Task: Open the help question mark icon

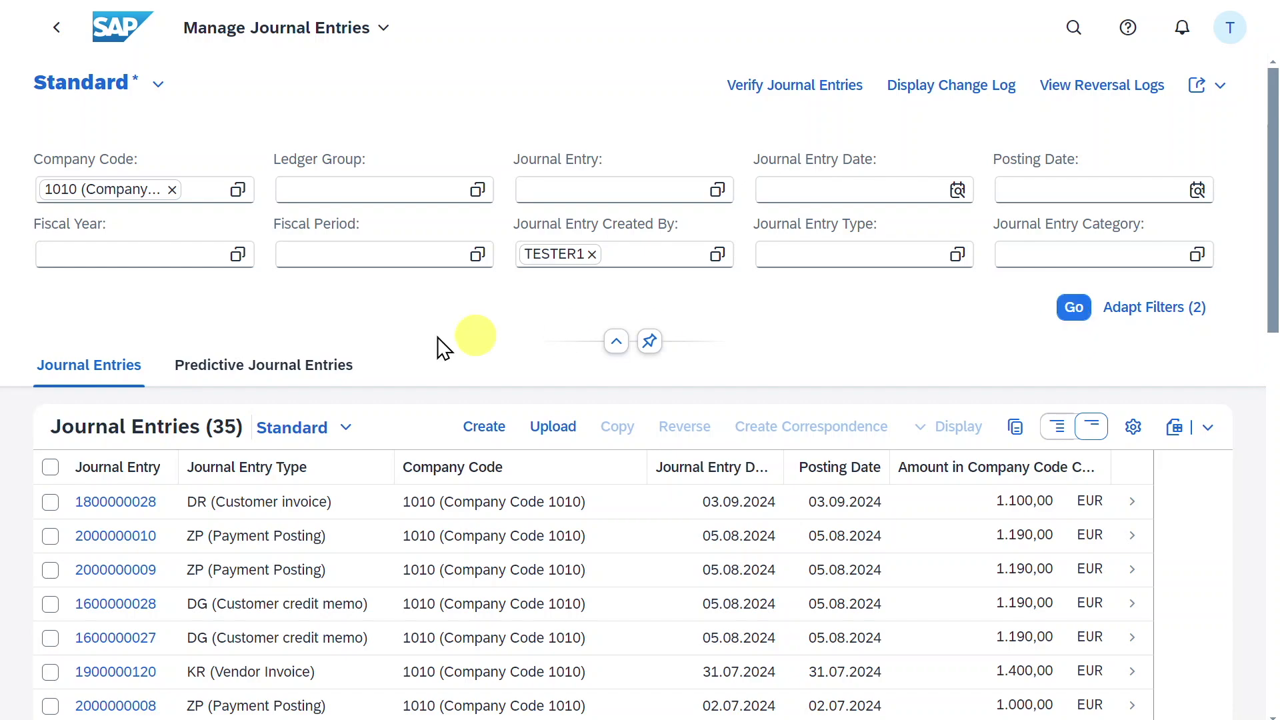Action: pos(1128,28)
